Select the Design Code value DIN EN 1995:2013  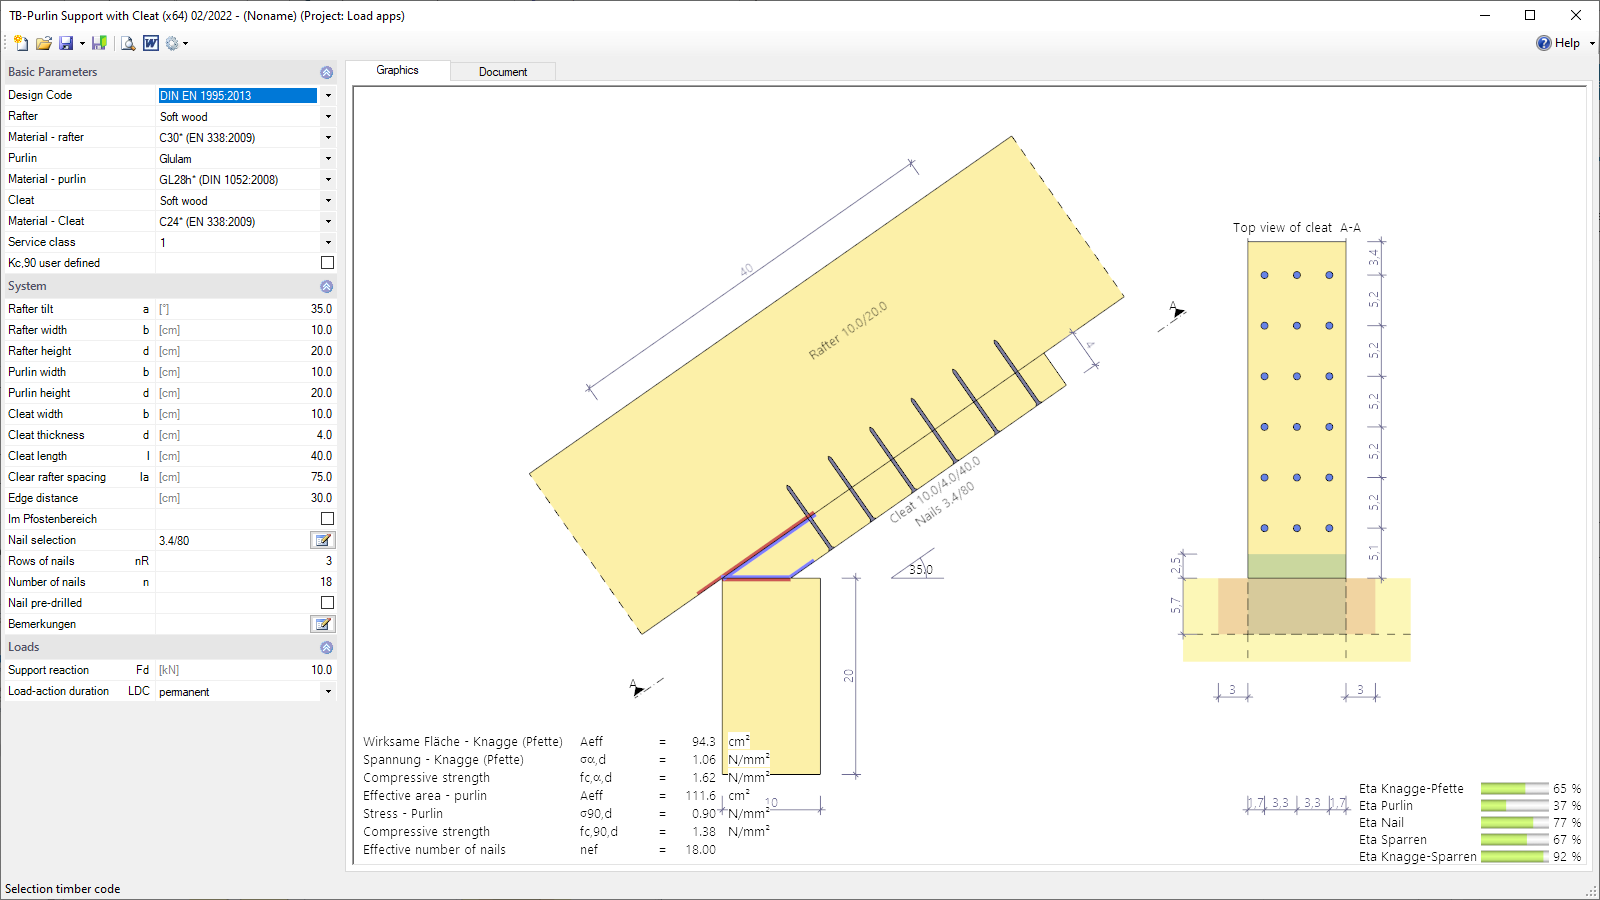(238, 96)
